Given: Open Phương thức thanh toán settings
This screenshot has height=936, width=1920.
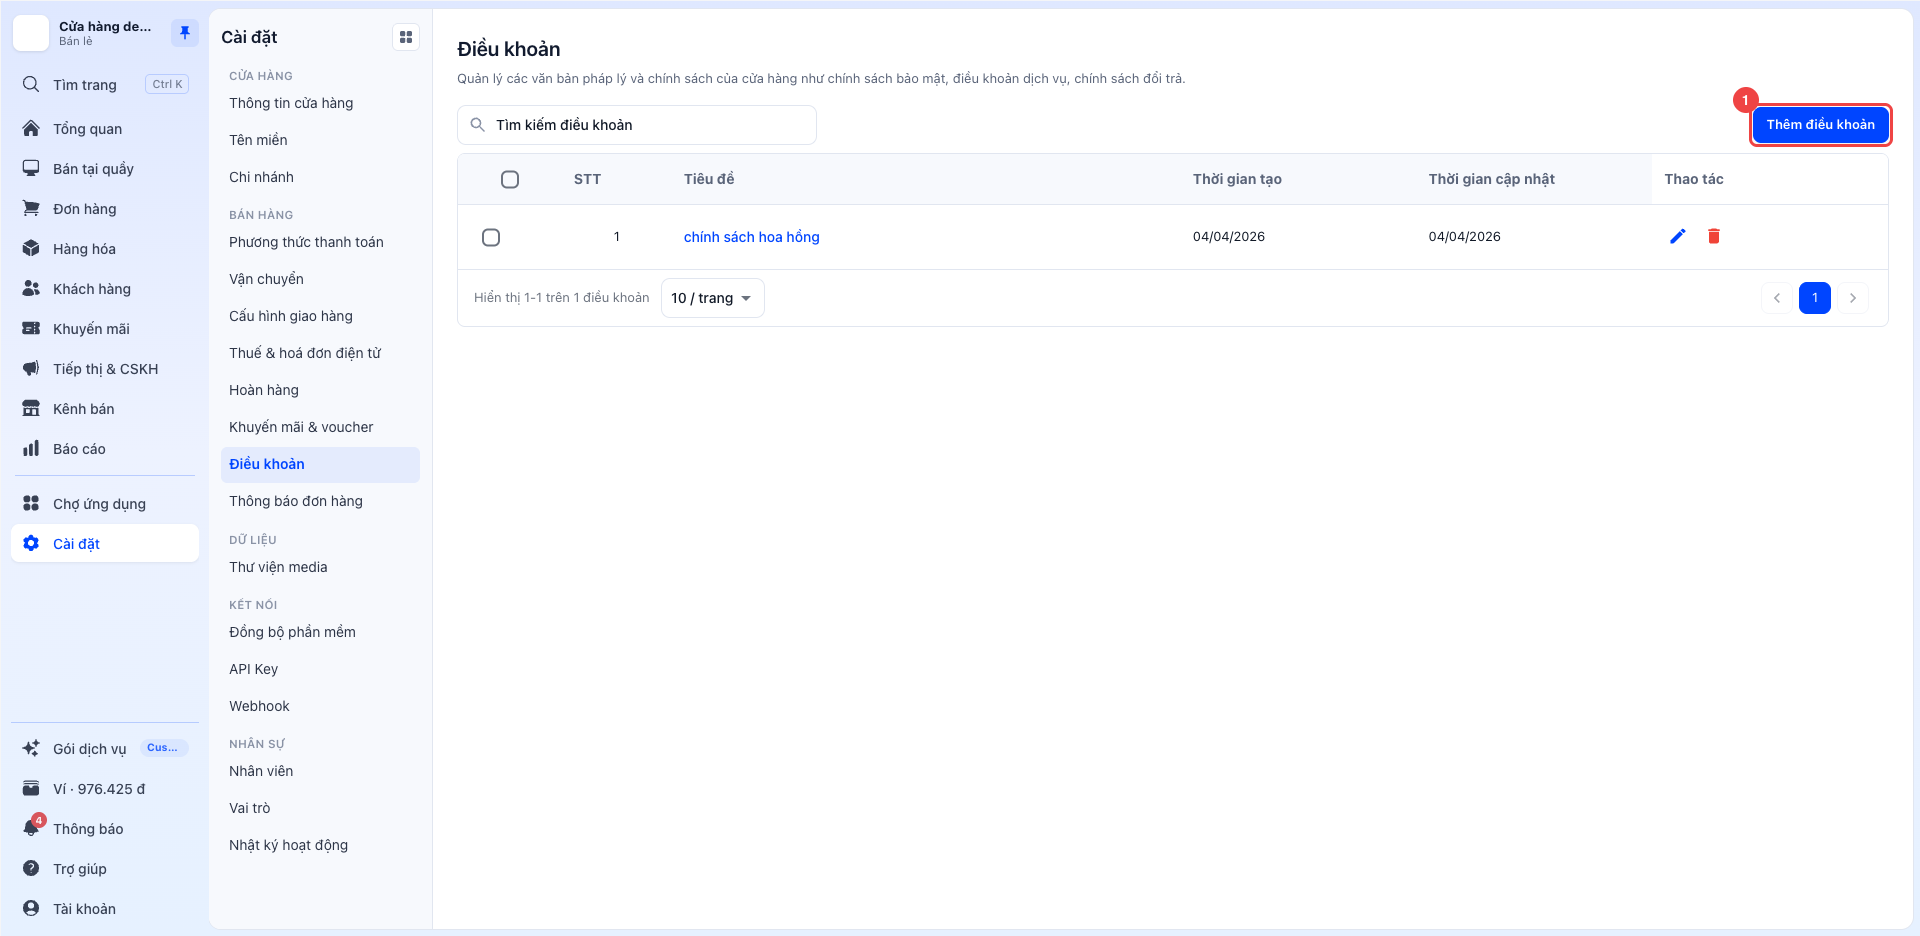Looking at the screenshot, I should [320, 242].
